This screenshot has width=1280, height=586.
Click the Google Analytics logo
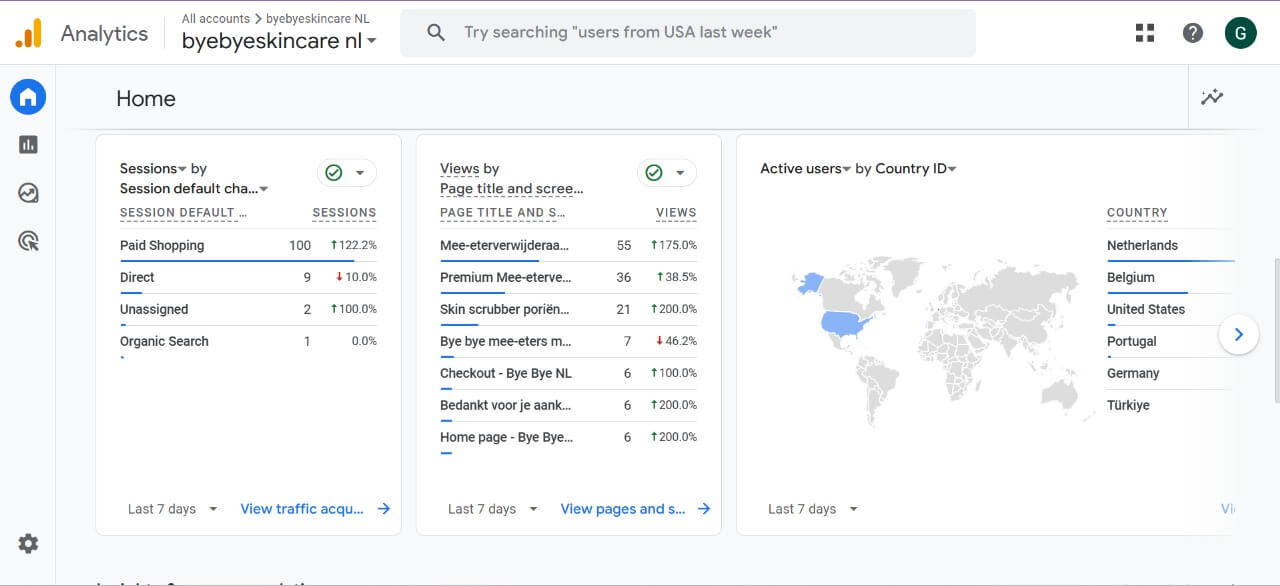(28, 33)
